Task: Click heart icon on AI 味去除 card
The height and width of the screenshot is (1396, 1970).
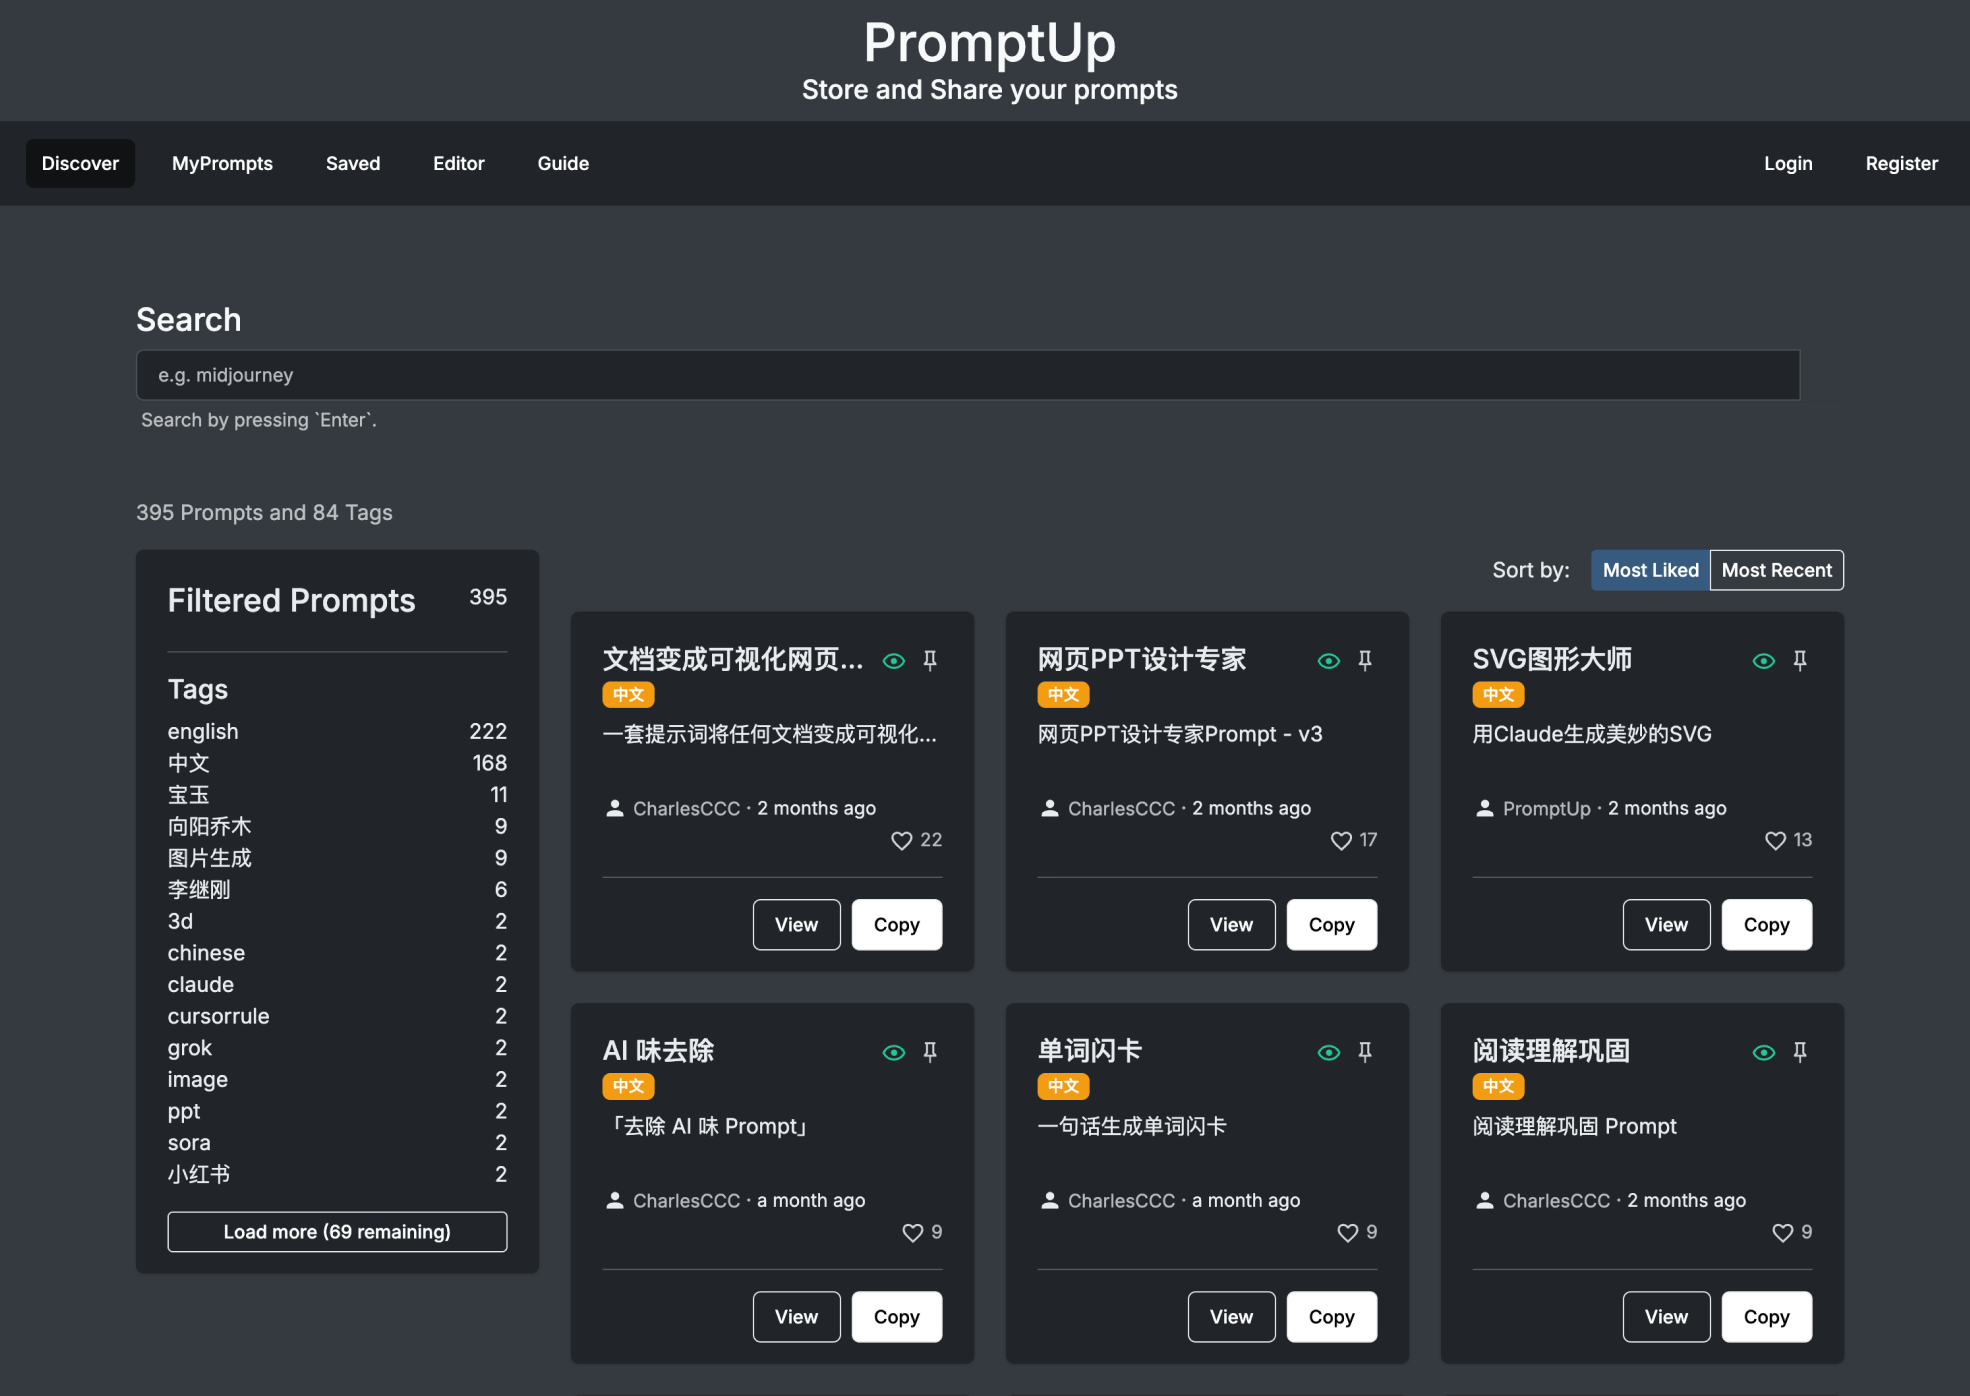Action: pos(913,1233)
